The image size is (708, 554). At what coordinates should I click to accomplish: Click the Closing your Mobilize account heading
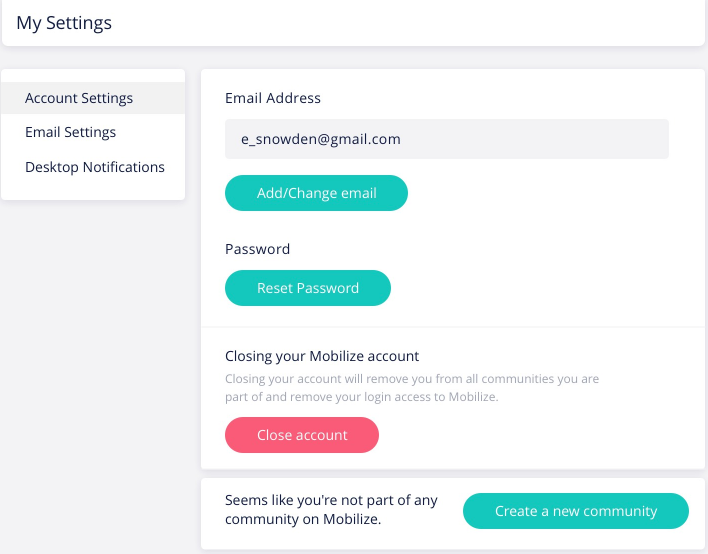(x=322, y=356)
